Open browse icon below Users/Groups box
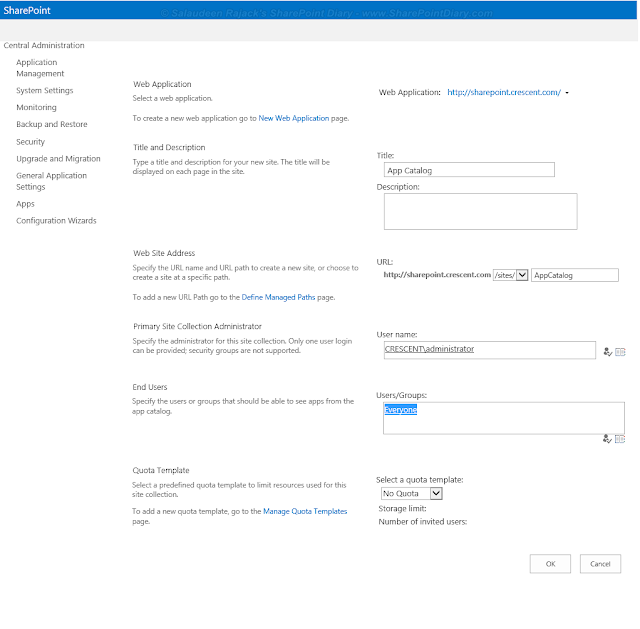The image size is (640, 629). [620, 439]
